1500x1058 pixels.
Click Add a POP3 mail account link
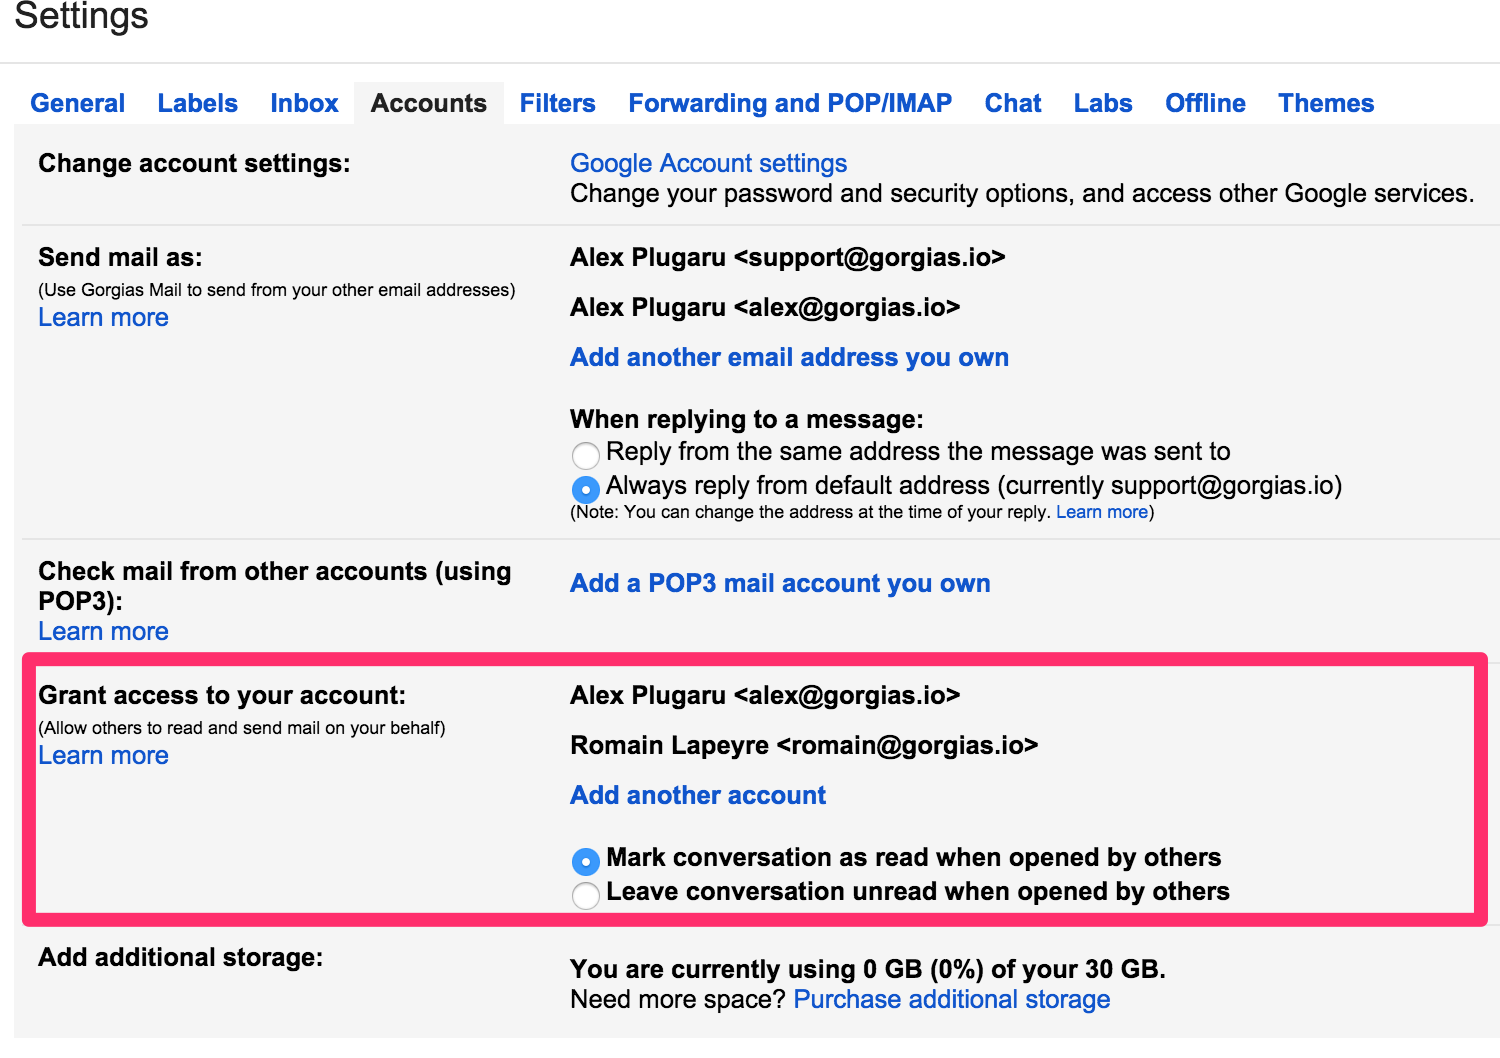(x=780, y=583)
